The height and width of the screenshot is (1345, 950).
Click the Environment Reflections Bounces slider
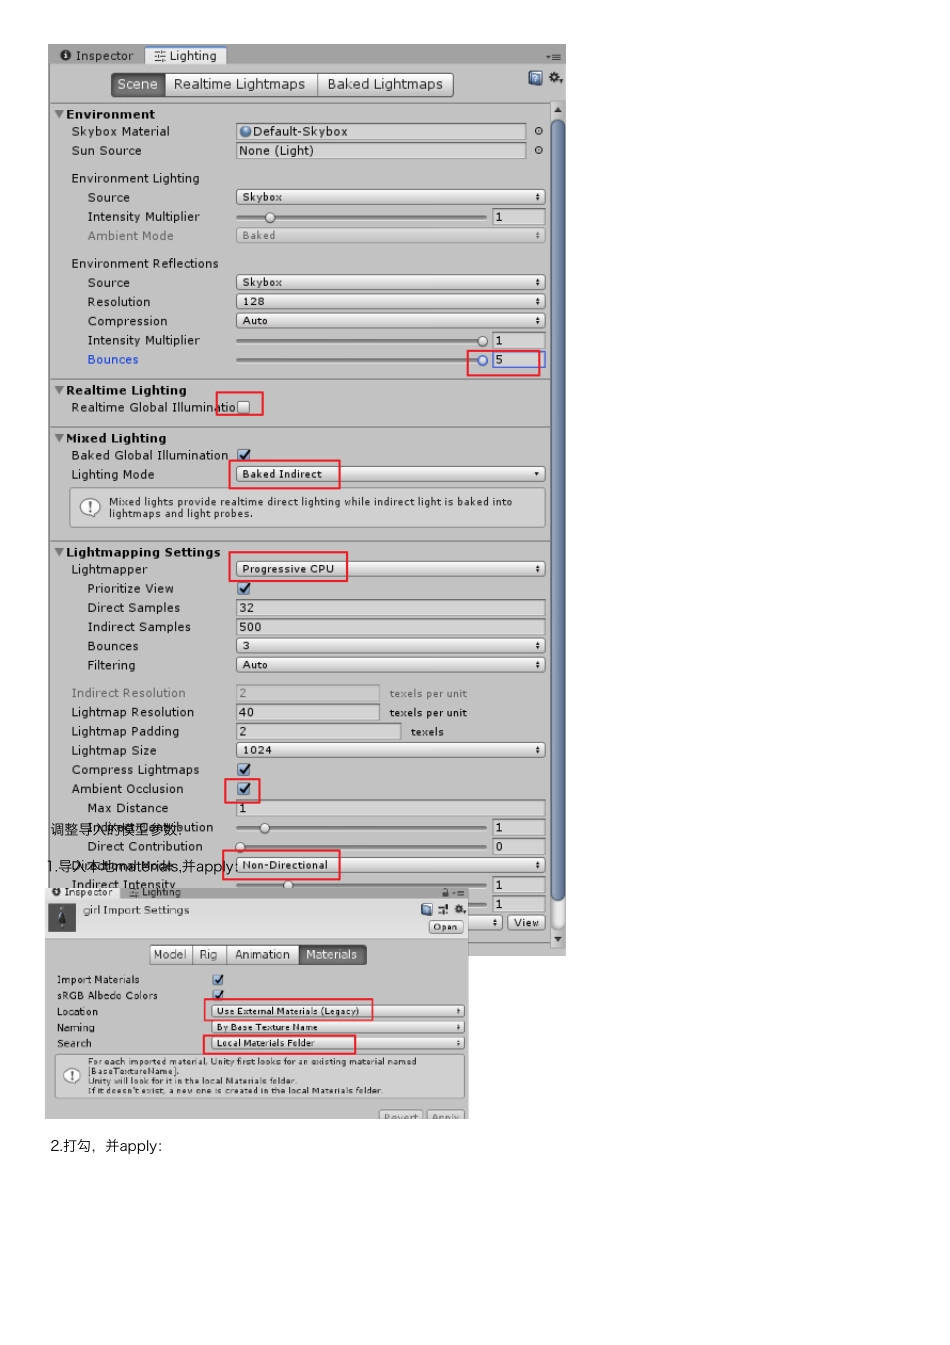362,360
